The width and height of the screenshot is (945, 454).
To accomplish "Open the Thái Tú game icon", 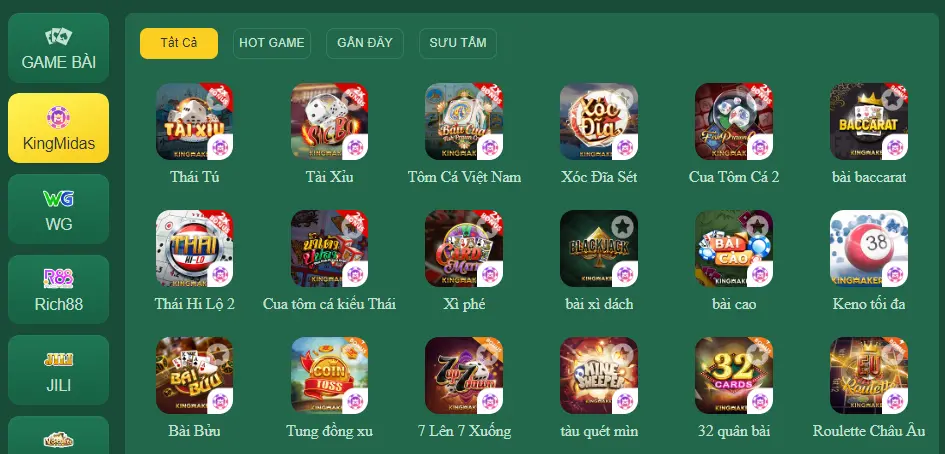I will click(194, 121).
